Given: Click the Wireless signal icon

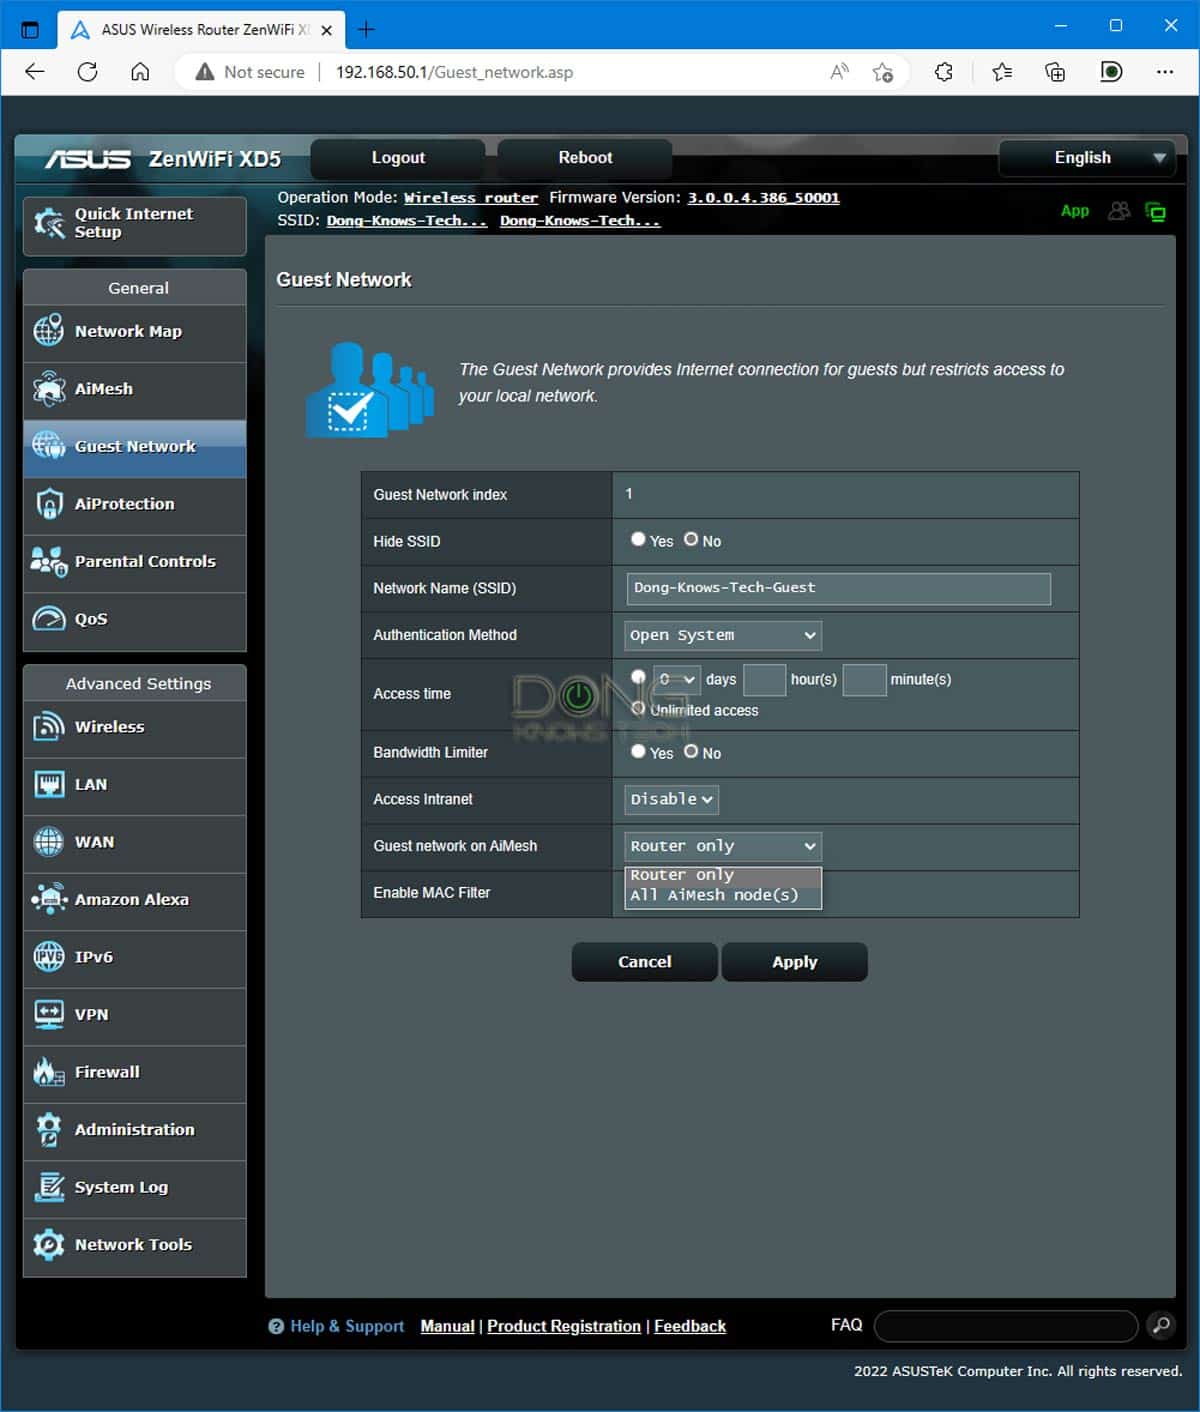Looking at the screenshot, I should coord(49,727).
